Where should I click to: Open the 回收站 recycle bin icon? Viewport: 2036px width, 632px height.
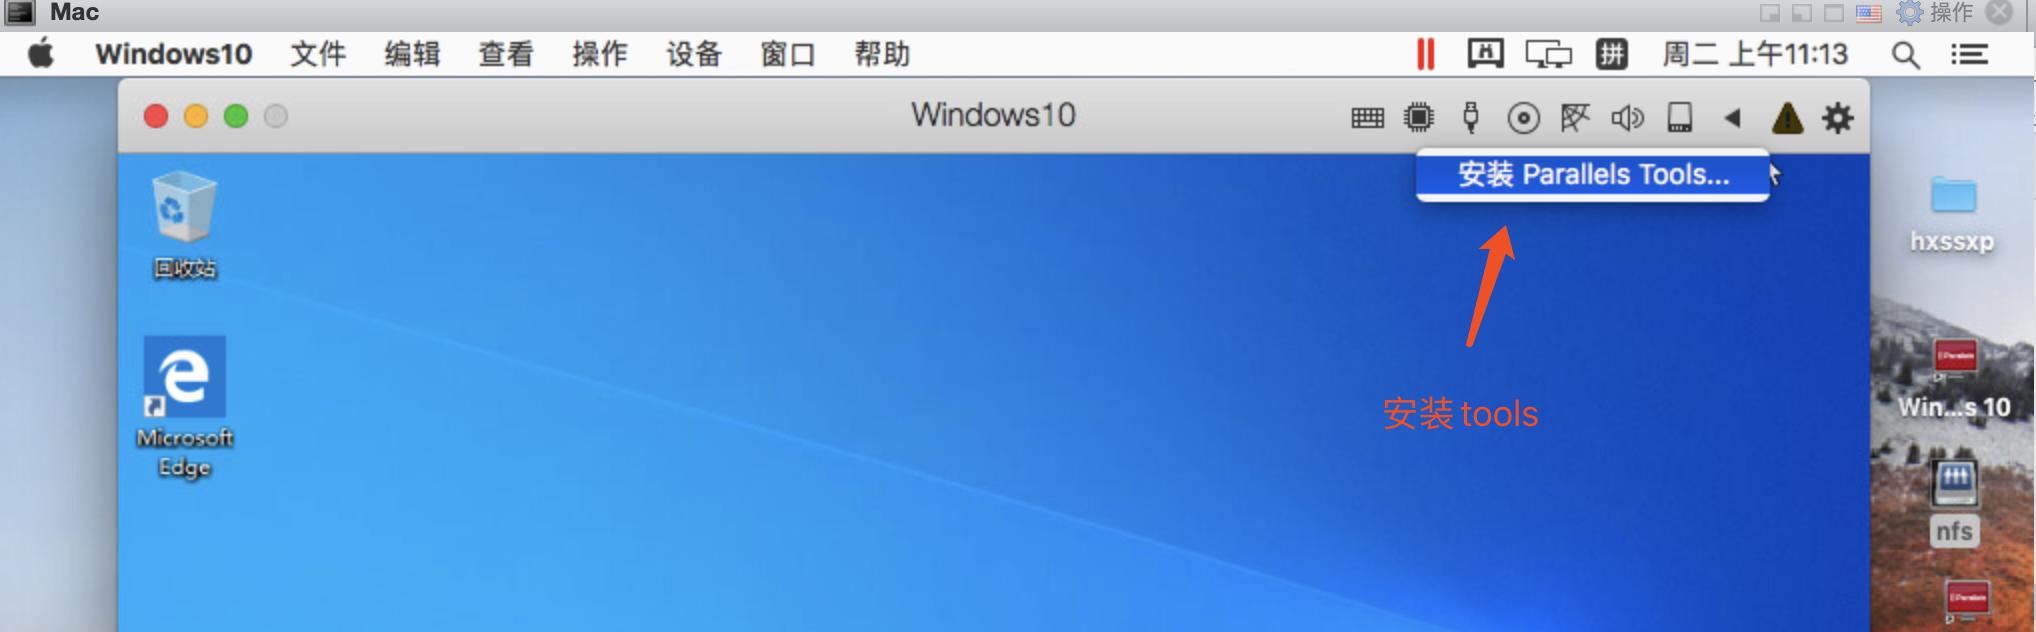[x=184, y=224]
